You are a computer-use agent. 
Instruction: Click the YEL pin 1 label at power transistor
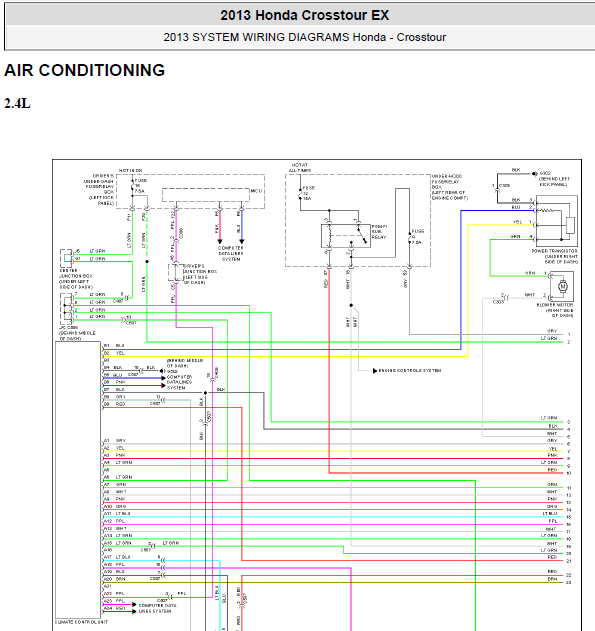pyautogui.click(x=522, y=222)
